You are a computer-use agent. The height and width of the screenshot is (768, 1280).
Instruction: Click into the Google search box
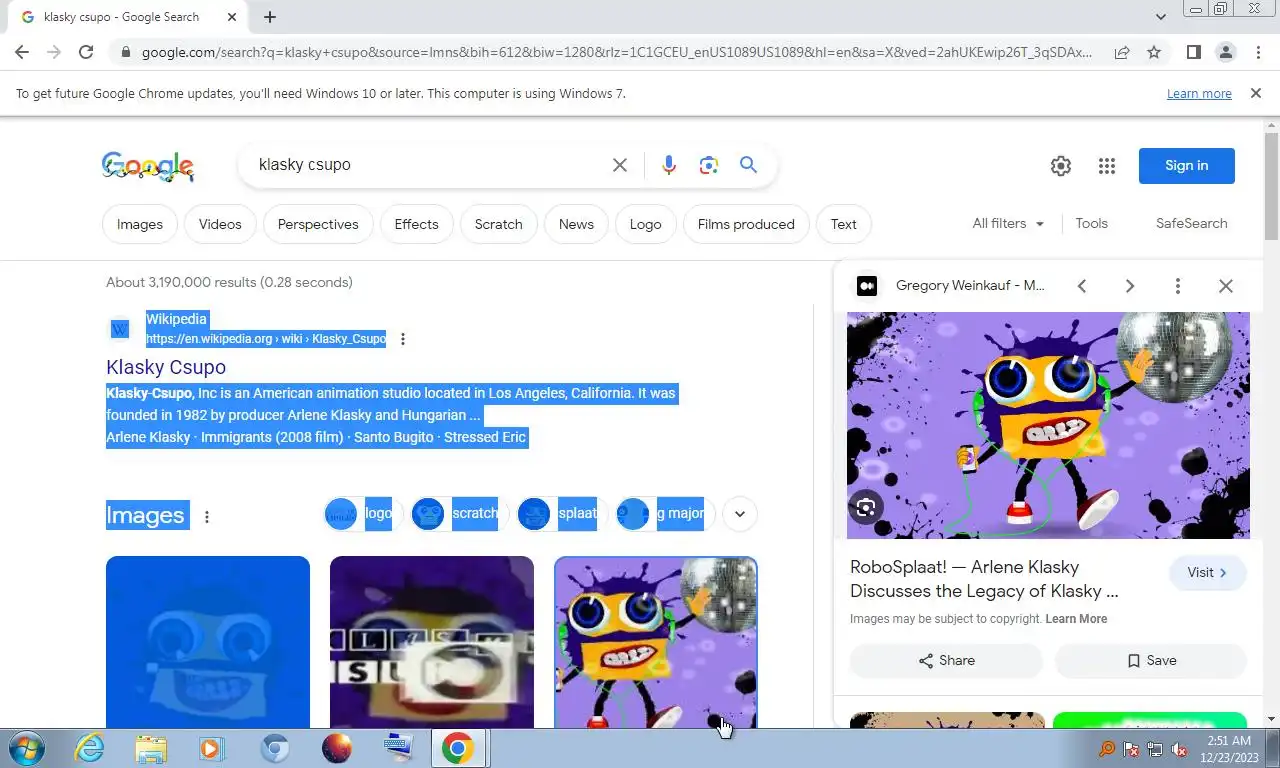430,165
